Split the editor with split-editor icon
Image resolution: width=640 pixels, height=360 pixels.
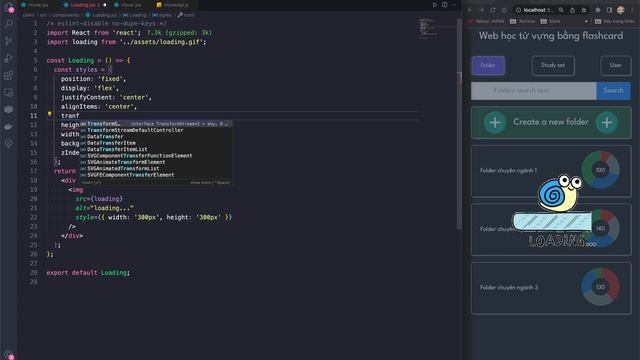click(x=444, y=5)
